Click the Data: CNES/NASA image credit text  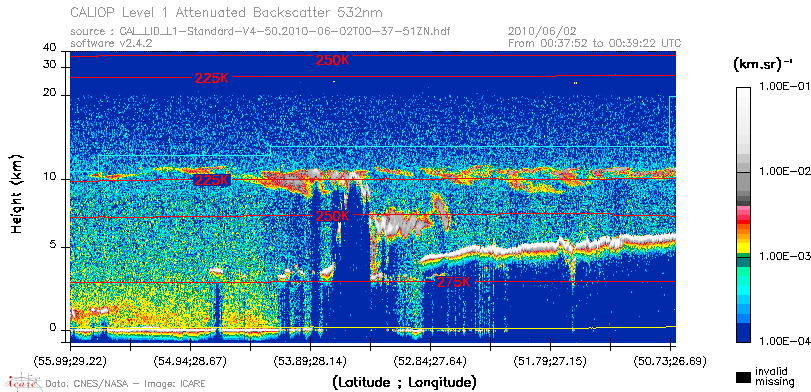pyautogui.click(x=125, y=384)
